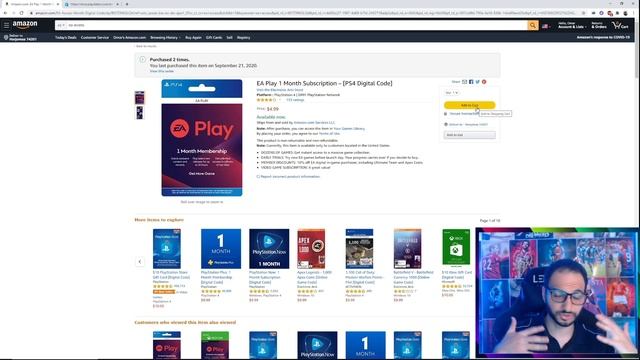Click the Add to Cart button
The height and width of the screenshot is (360, 640).
coord(469,105)
